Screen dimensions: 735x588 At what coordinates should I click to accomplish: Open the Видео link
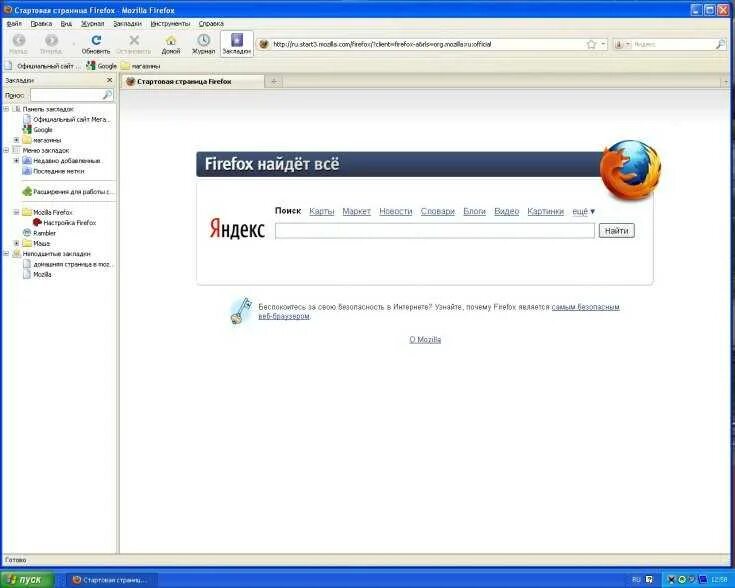tap(507, 211)
